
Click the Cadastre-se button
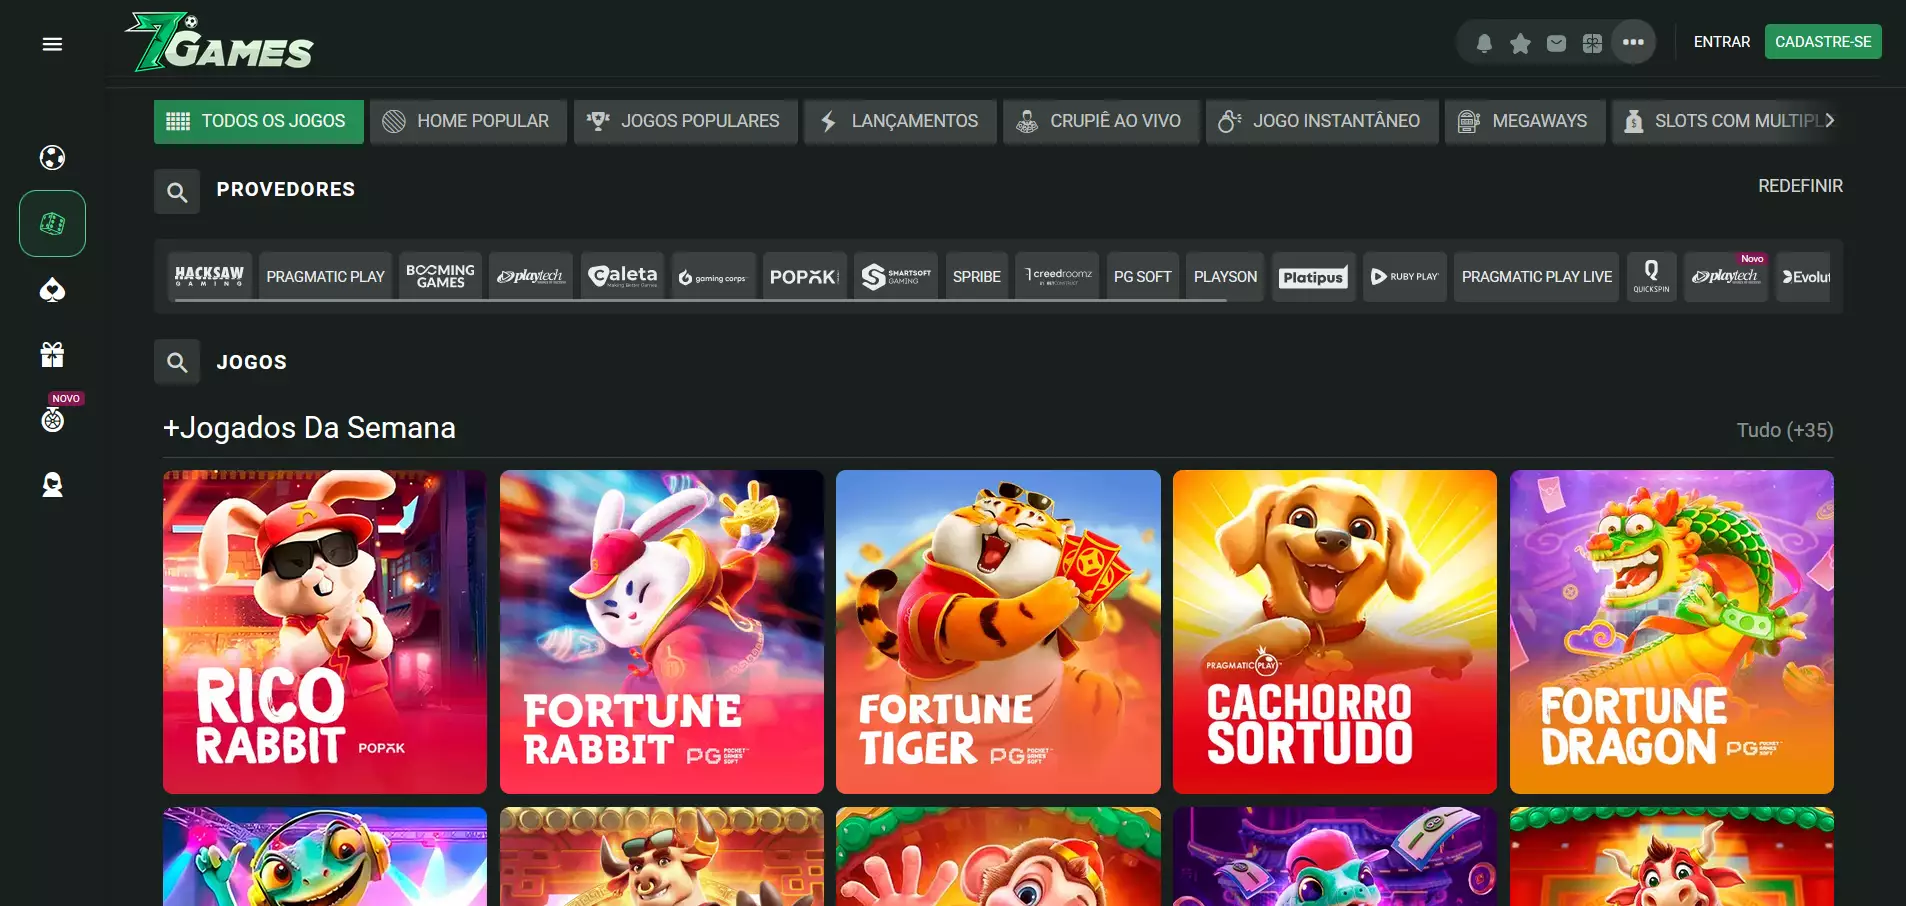click(1822, 42)
